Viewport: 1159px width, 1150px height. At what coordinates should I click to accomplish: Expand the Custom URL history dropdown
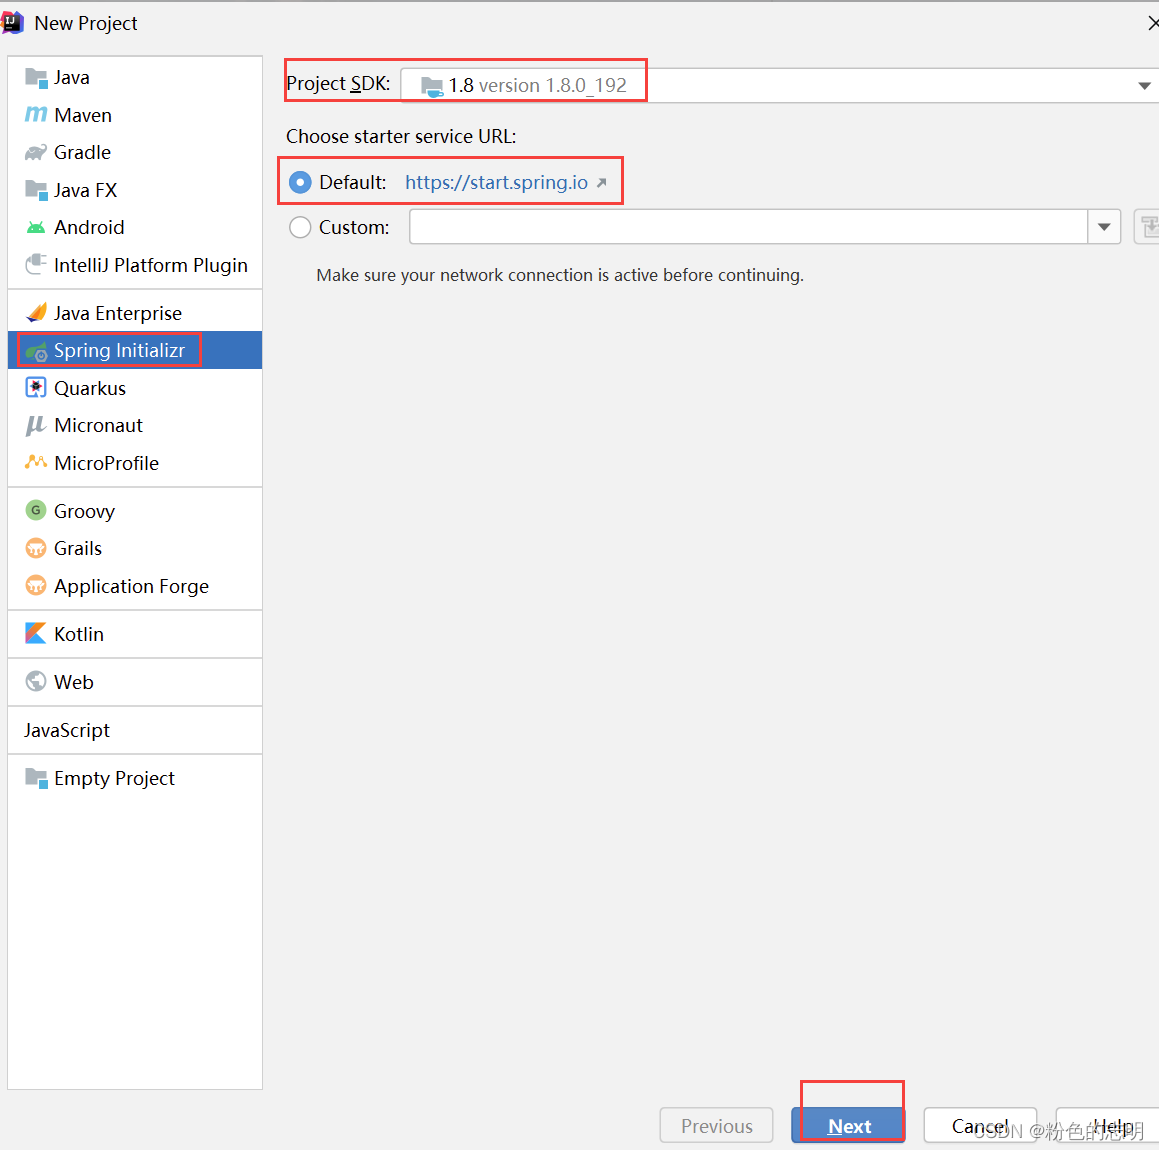pos(1104,227)
